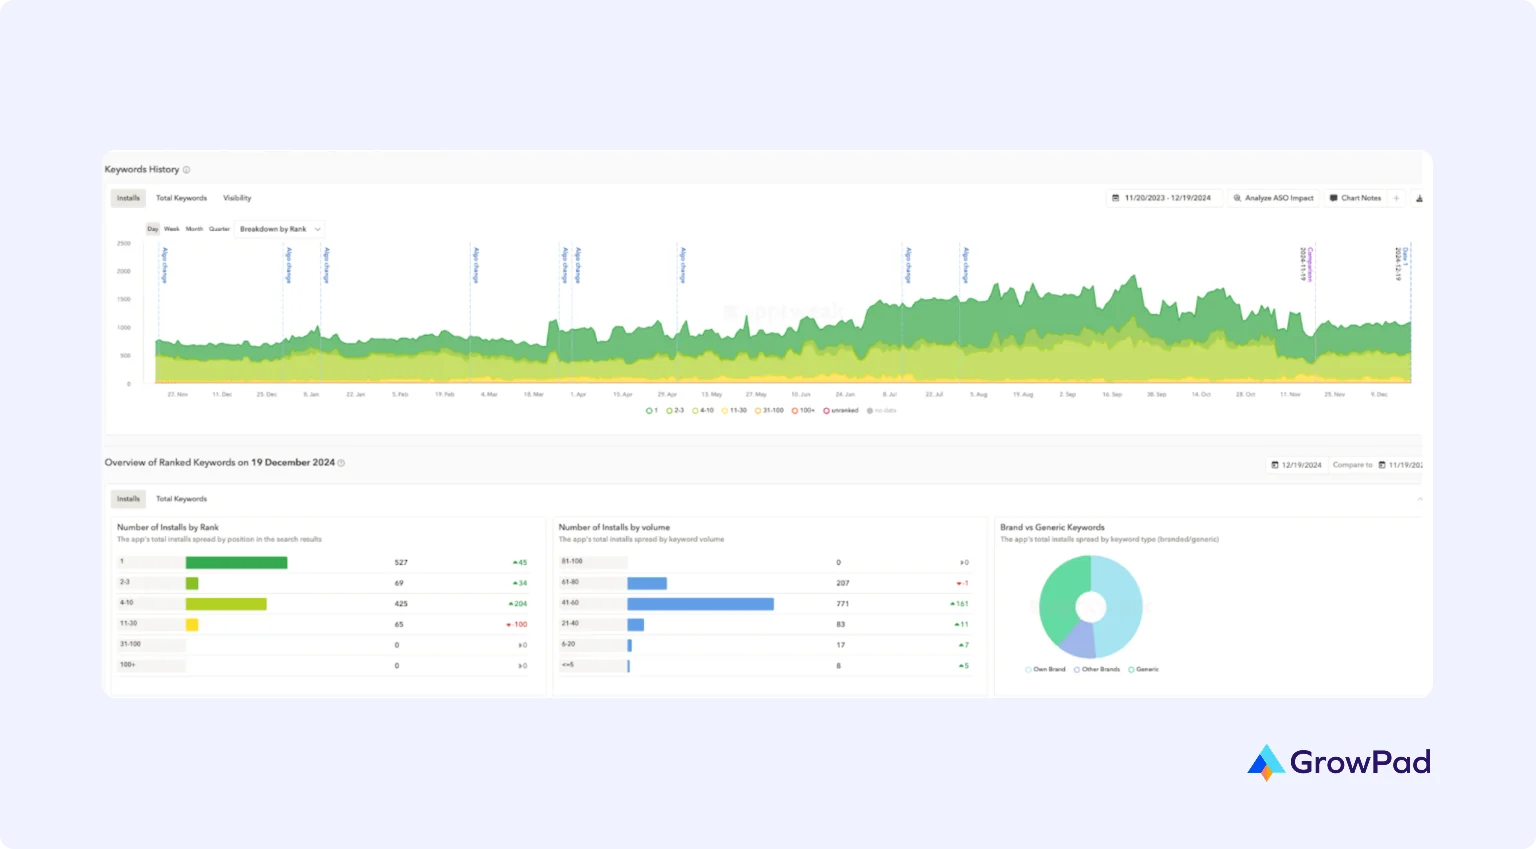Image resolution: width=1536 pixels, height=849 pixels.
Task: Click the 527 installs value for rank 1
Action: pos(401,563)
